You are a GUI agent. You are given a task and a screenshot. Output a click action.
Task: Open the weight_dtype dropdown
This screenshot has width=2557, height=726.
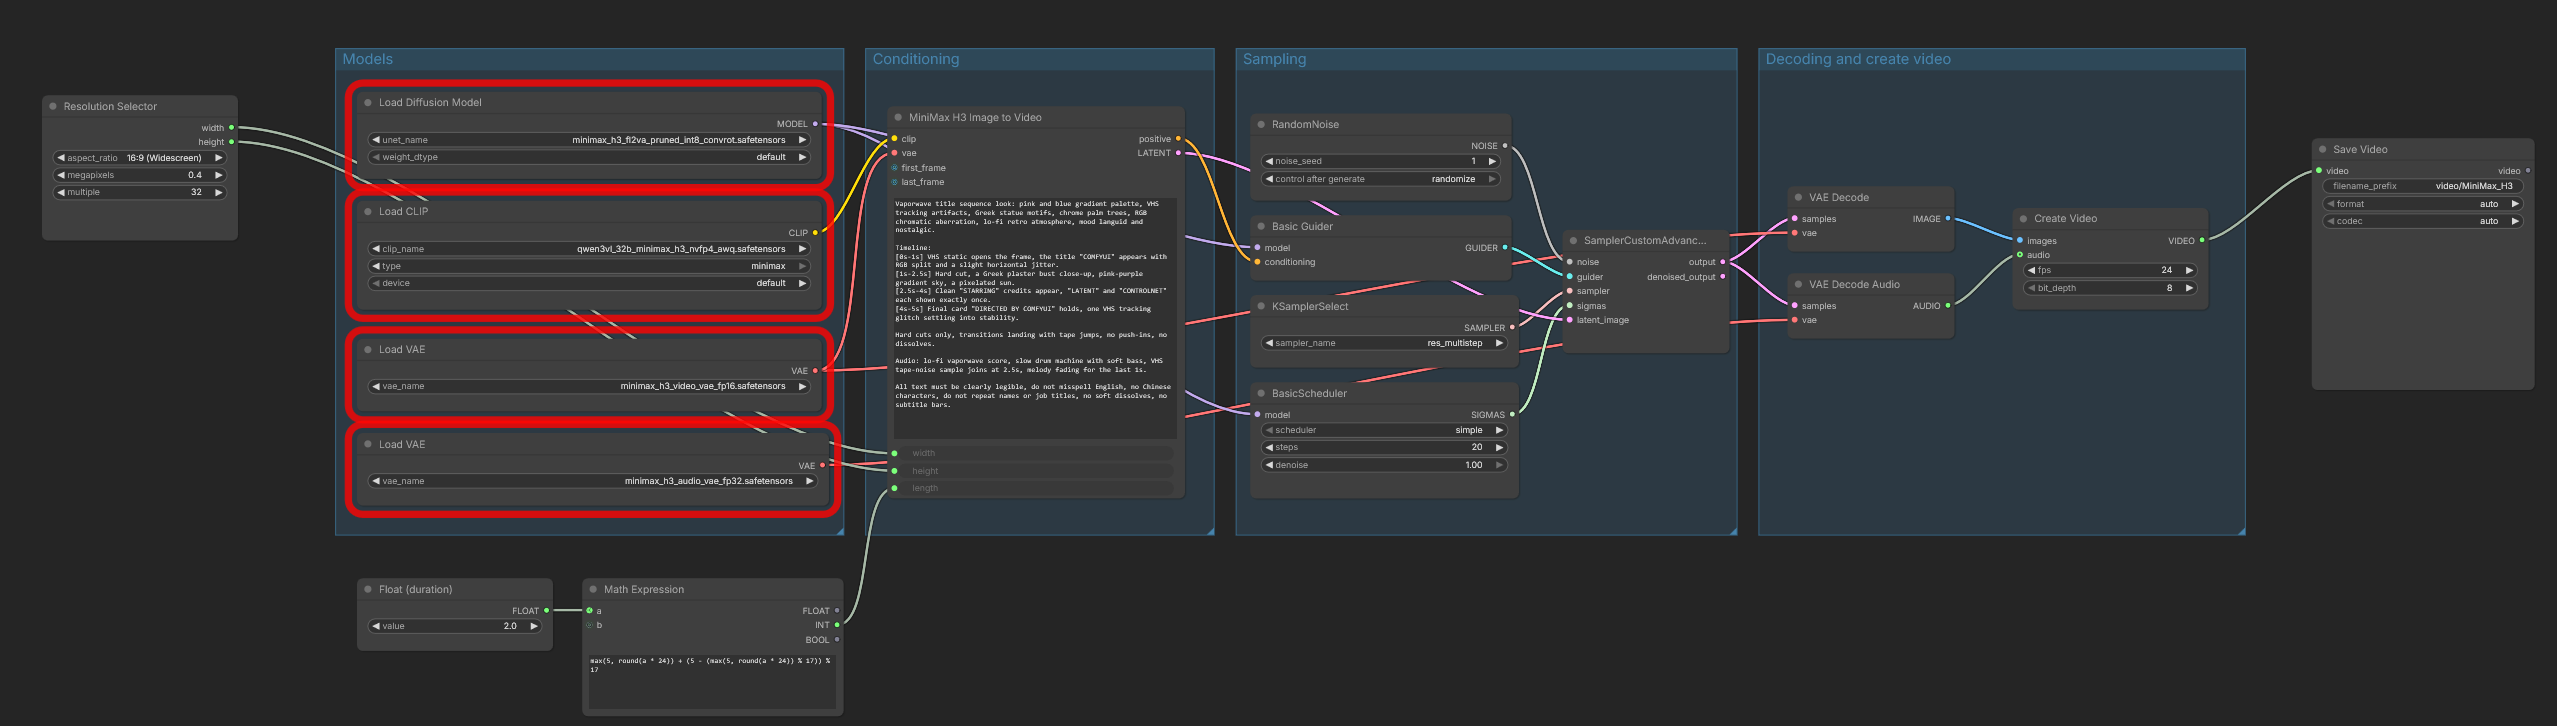(x=589, y=157)
